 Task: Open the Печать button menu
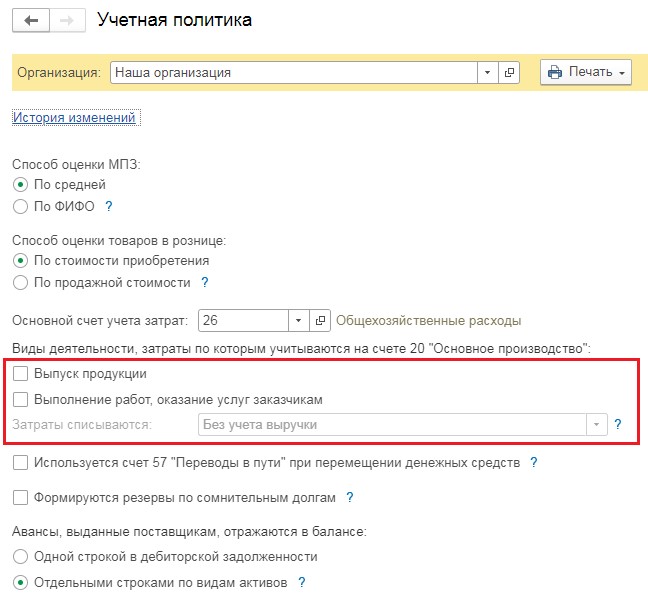(x=586, y=73)
